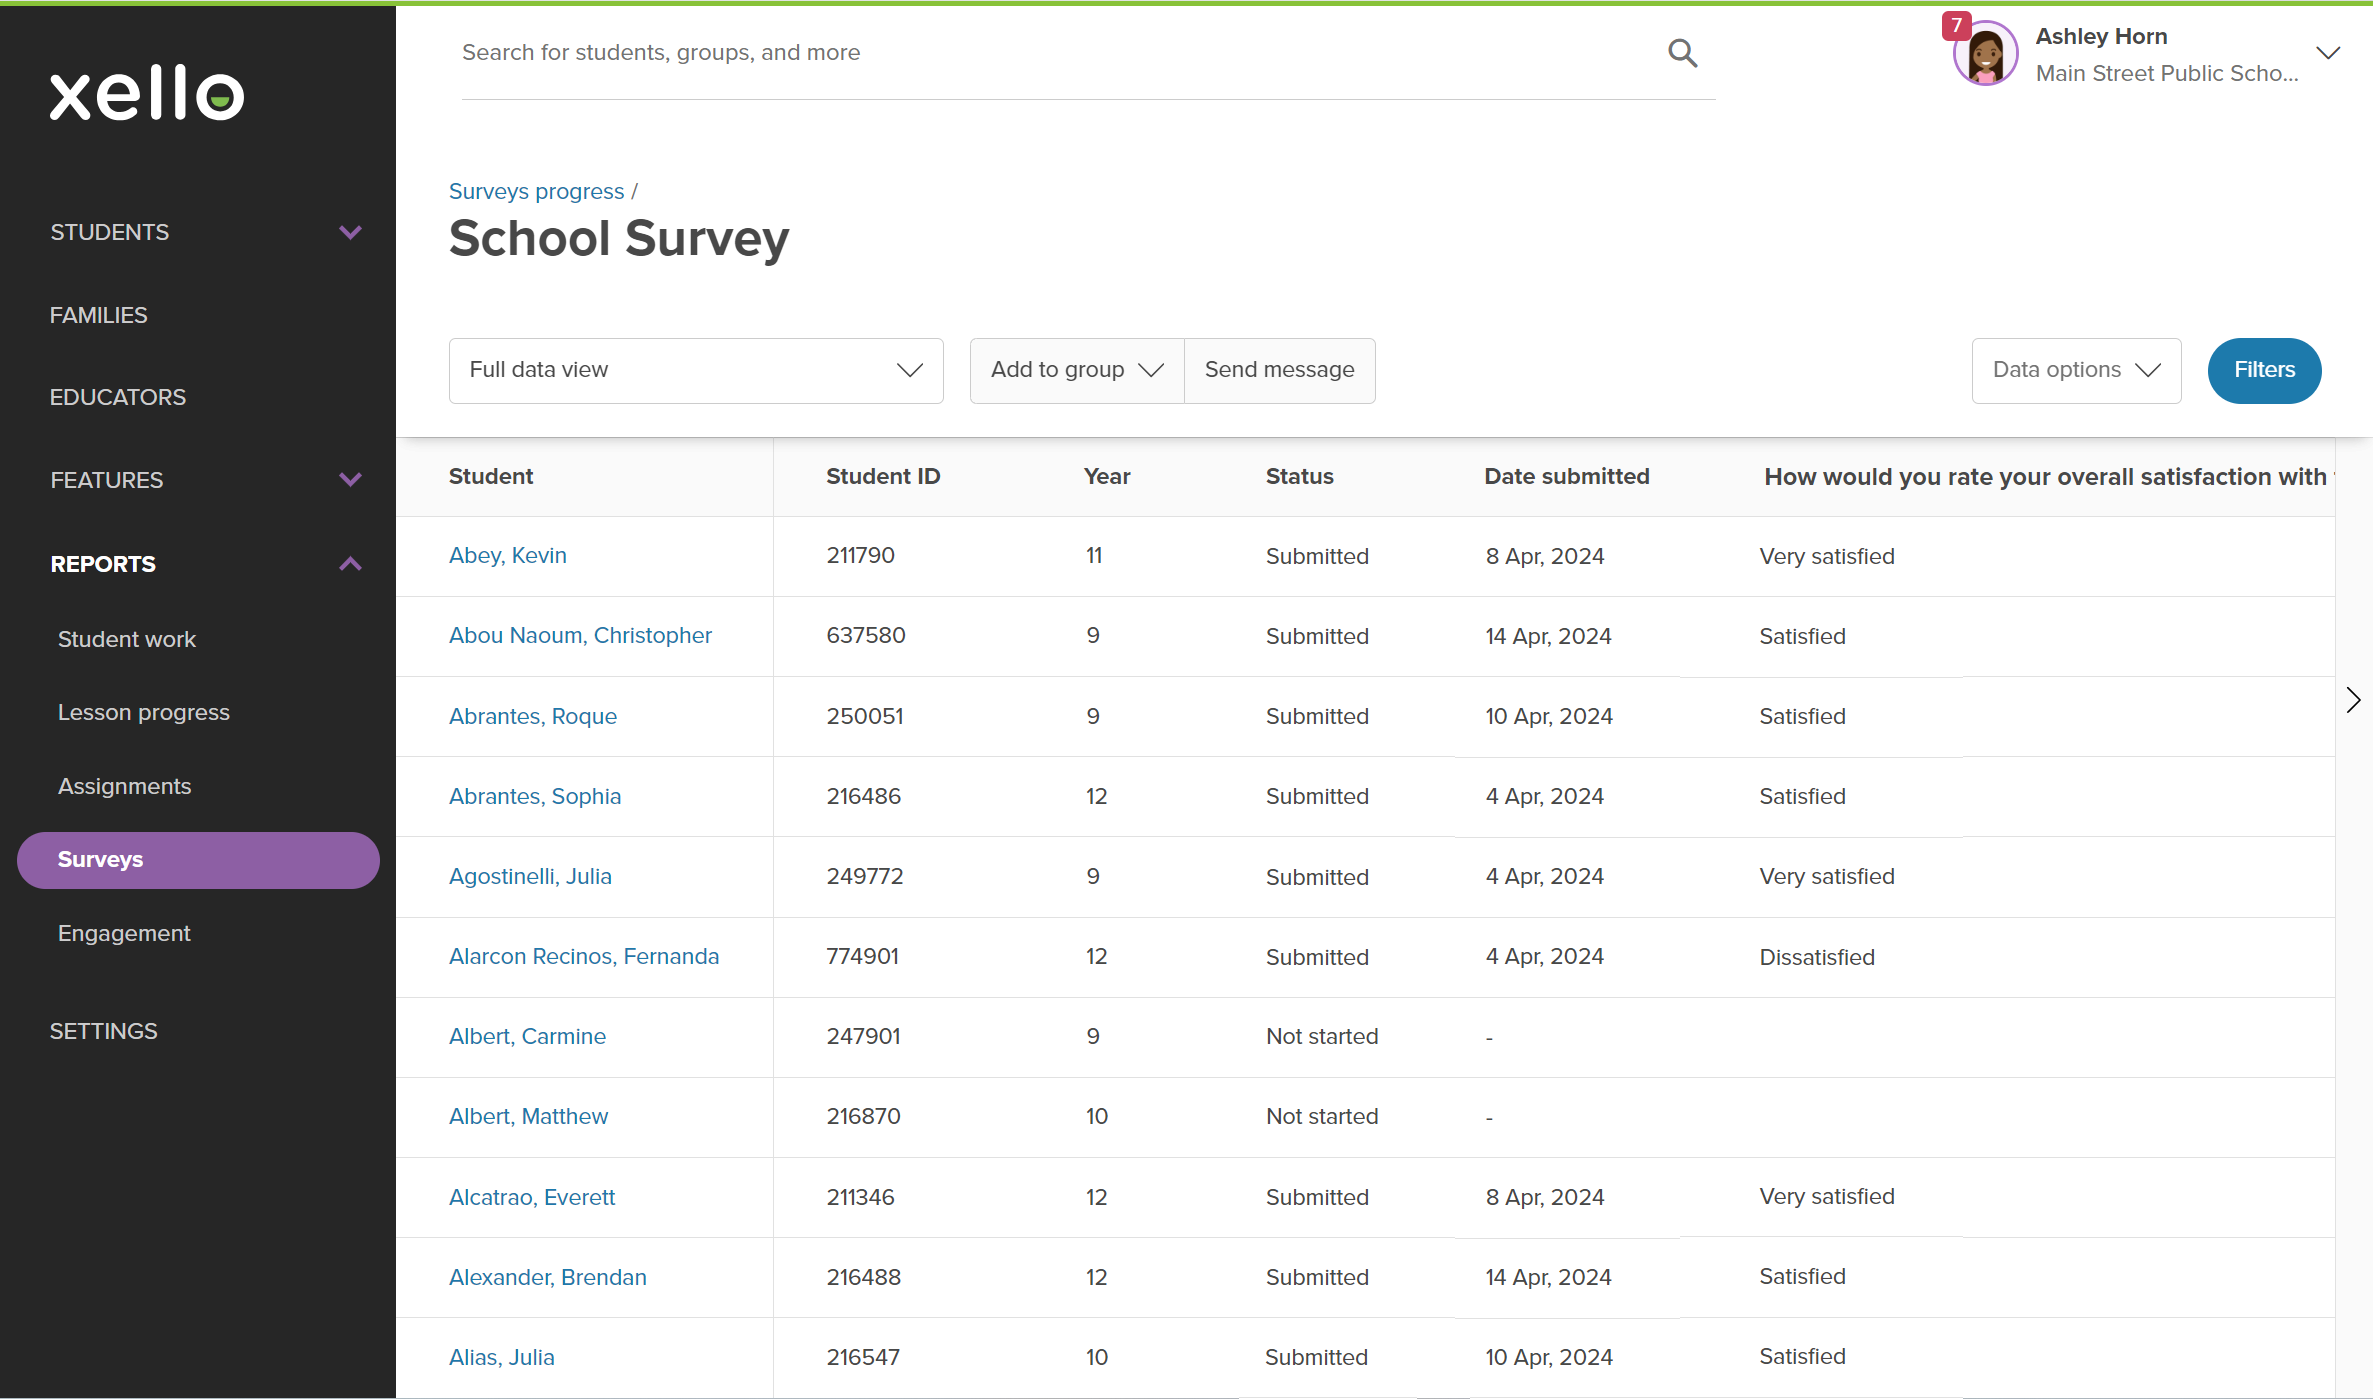Open the Full data view dropdown

coord(695,370)
